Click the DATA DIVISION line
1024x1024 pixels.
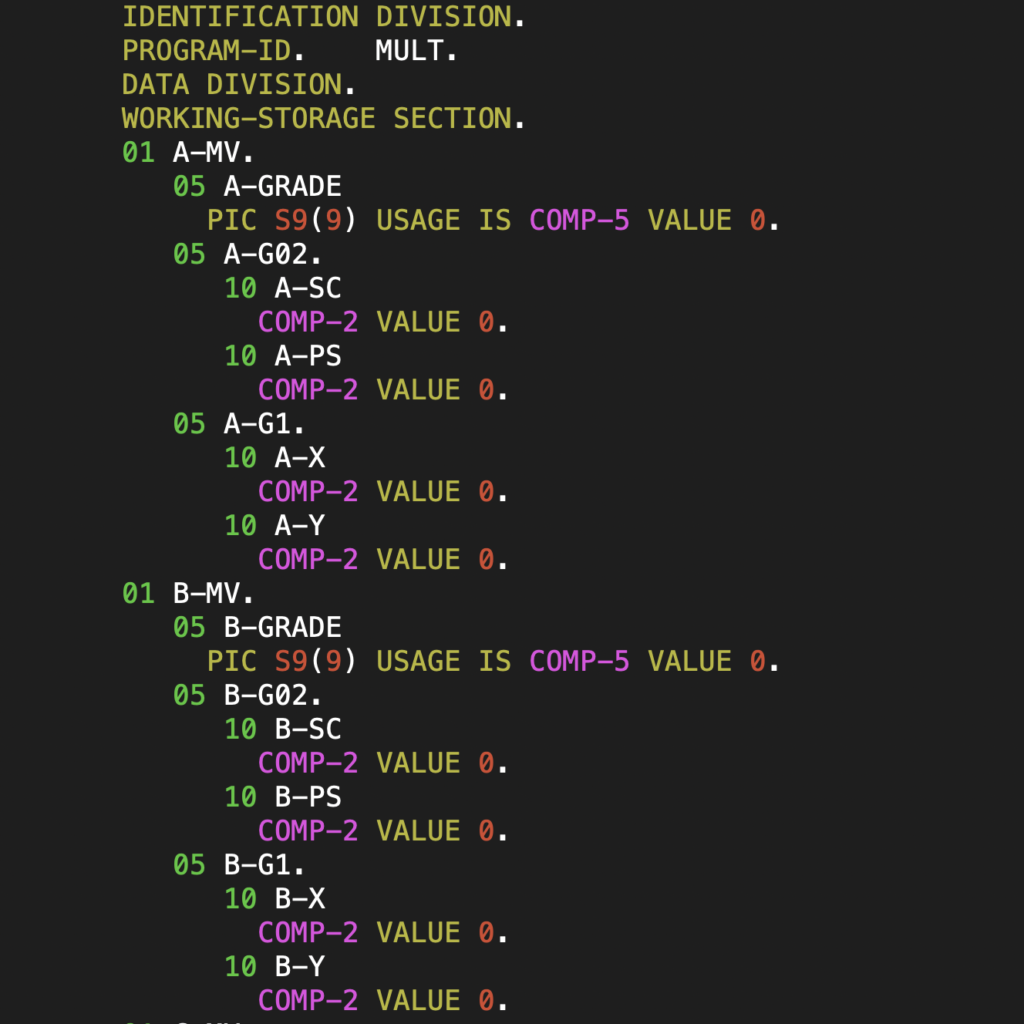(x=238, y=85)
